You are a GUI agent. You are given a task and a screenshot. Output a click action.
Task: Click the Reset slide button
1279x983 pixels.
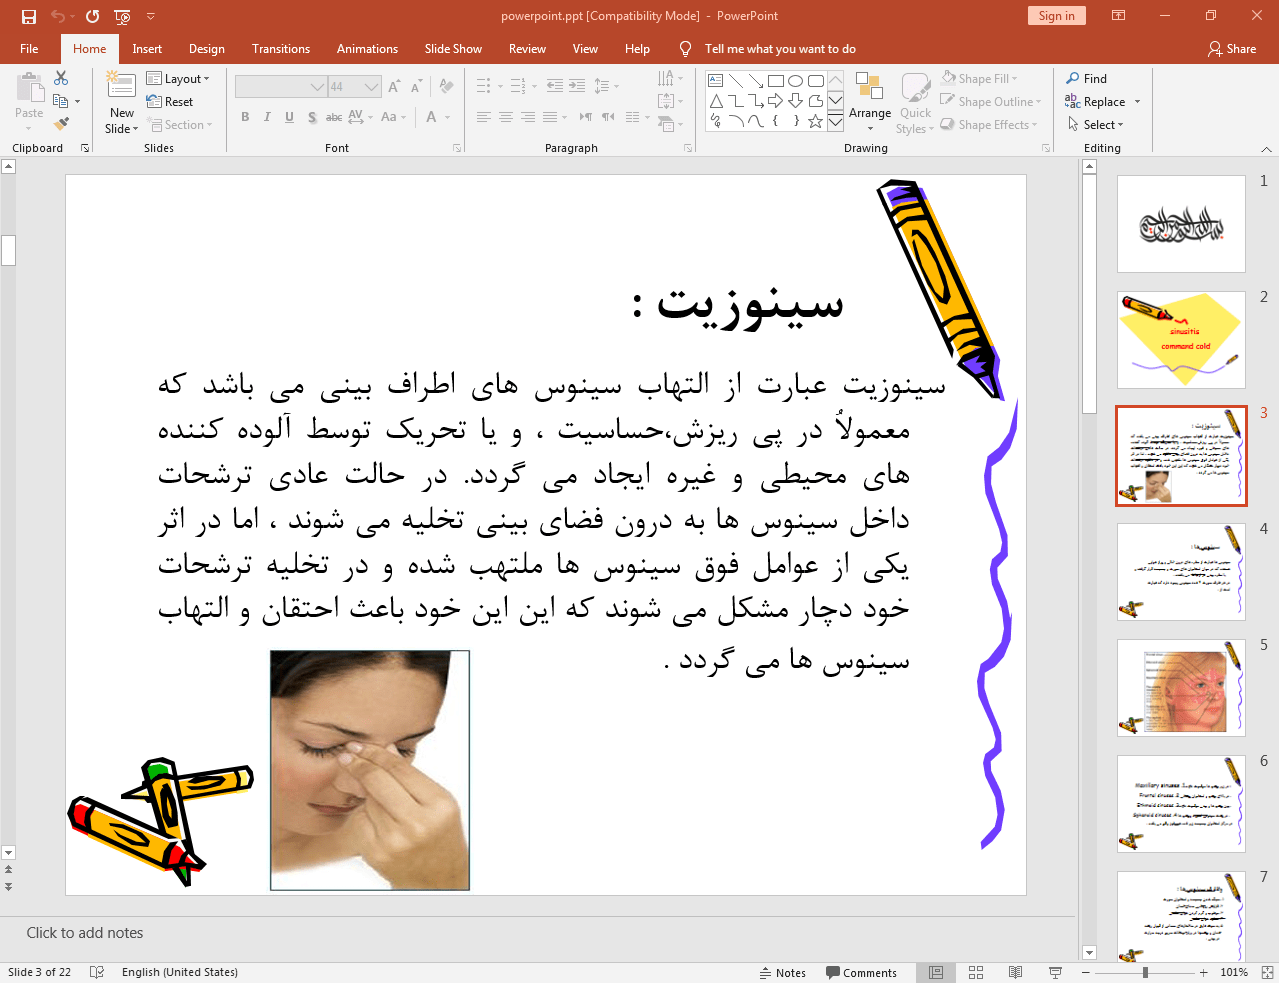(x=171, y=101)
